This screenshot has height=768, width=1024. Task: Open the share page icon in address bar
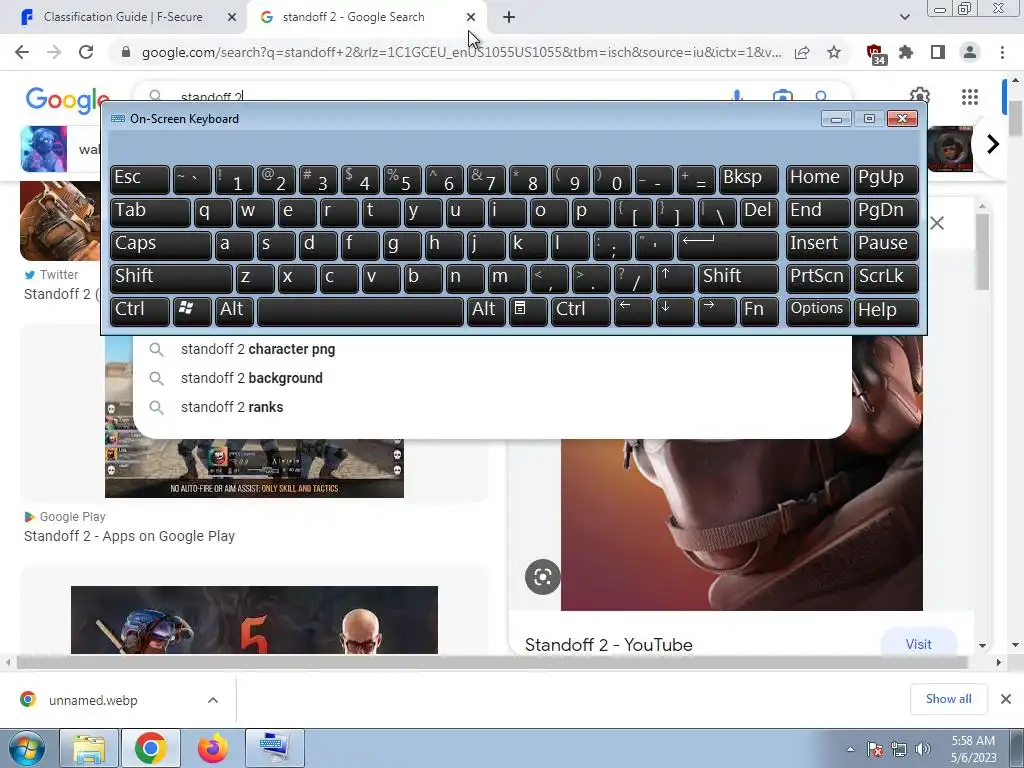pos(802,52)
